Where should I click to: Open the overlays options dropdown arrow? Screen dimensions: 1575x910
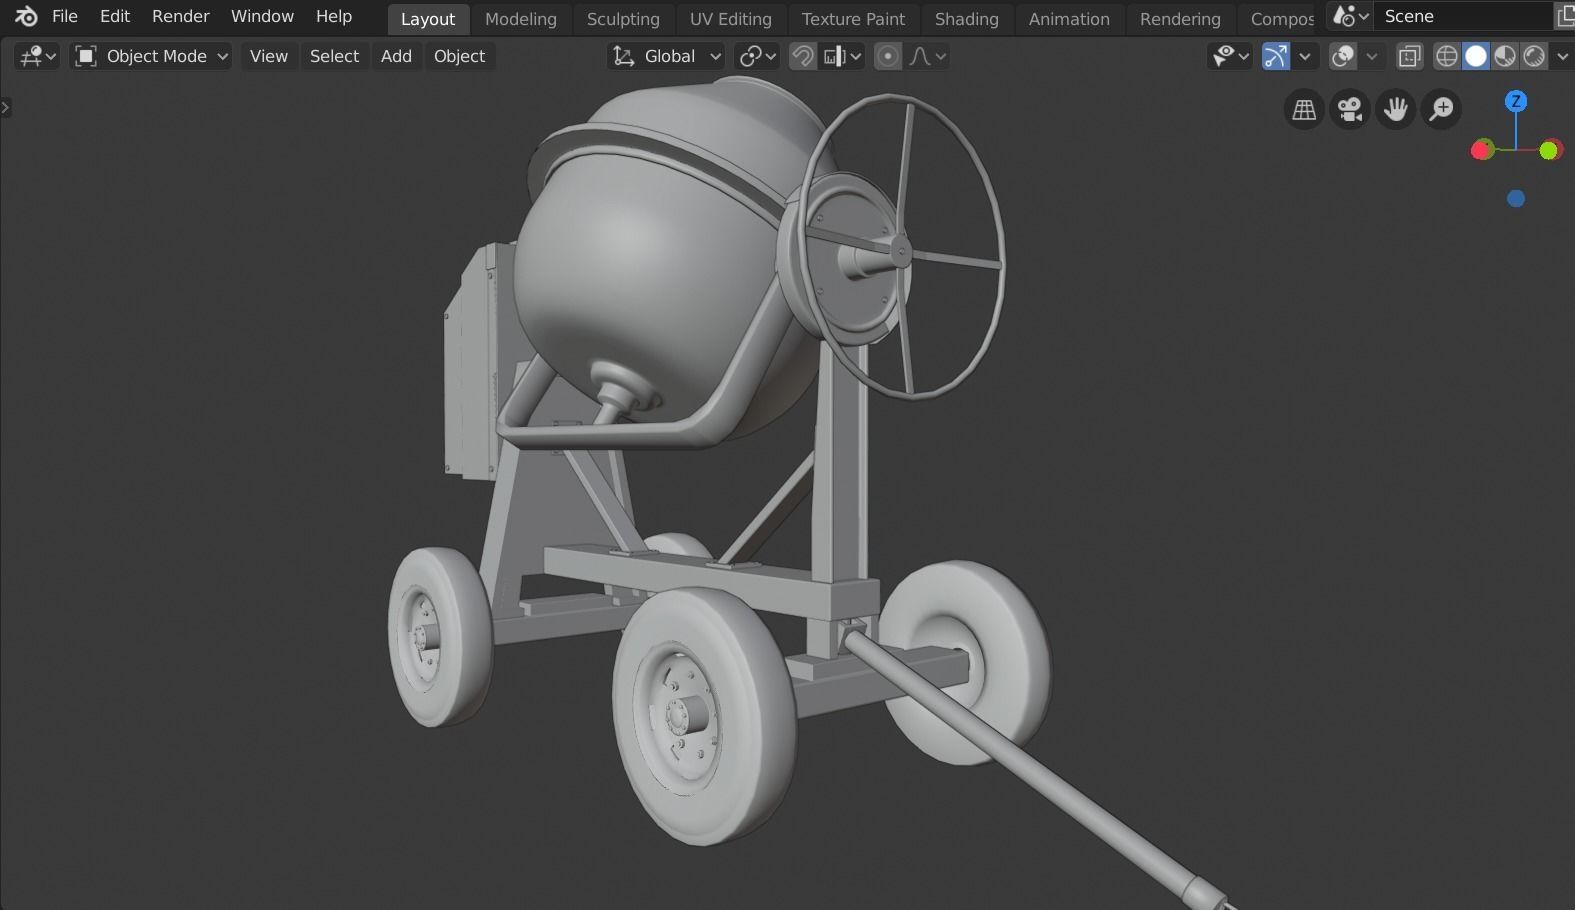point(1371,56)
